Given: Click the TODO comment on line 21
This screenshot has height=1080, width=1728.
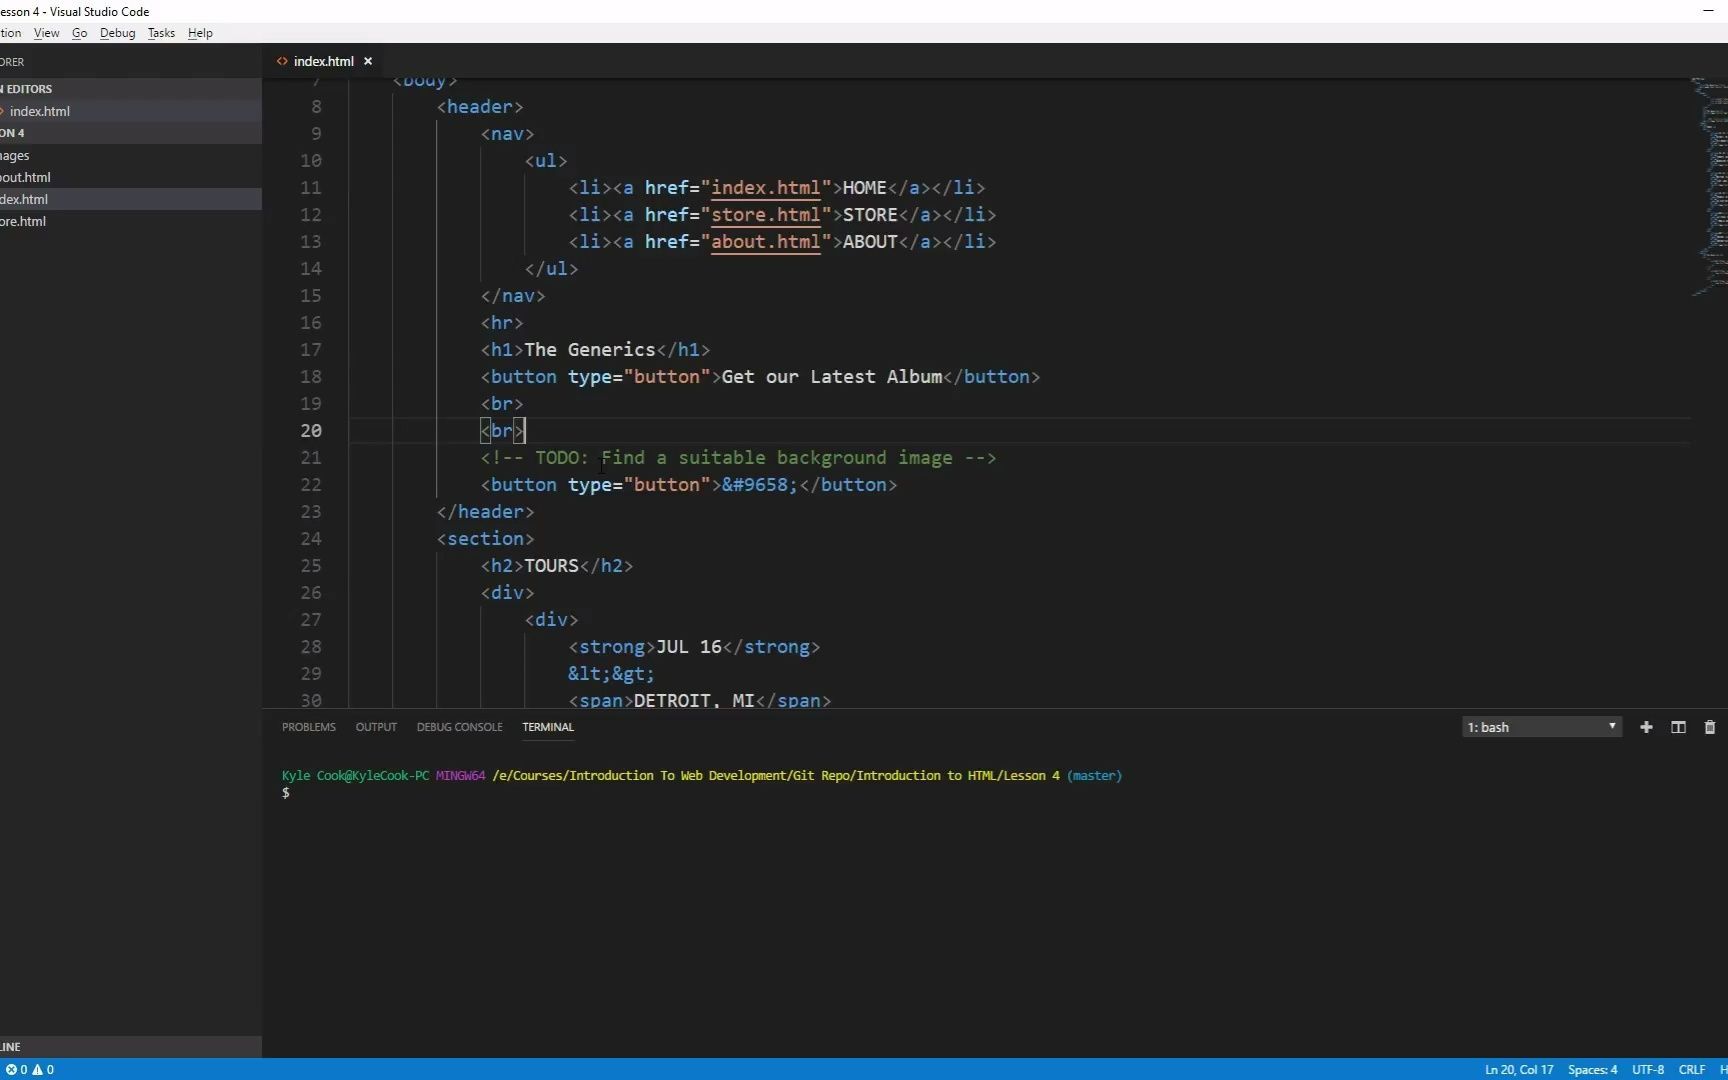Looking at the screenshot, I should coord(738,458).
